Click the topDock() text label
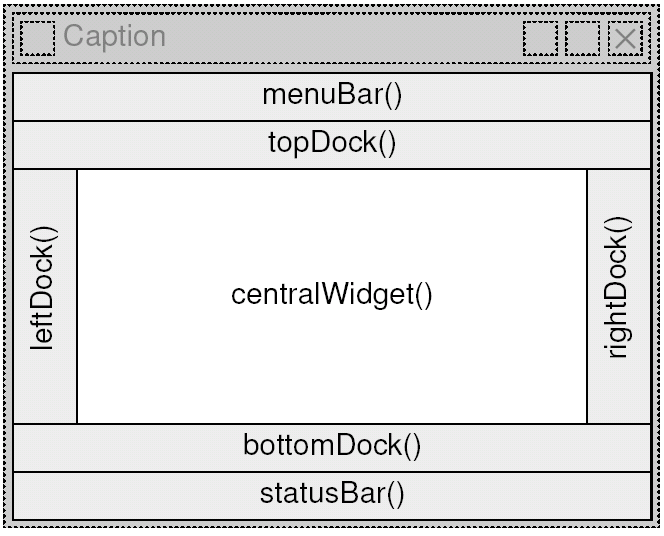 (x=332, y=143)
